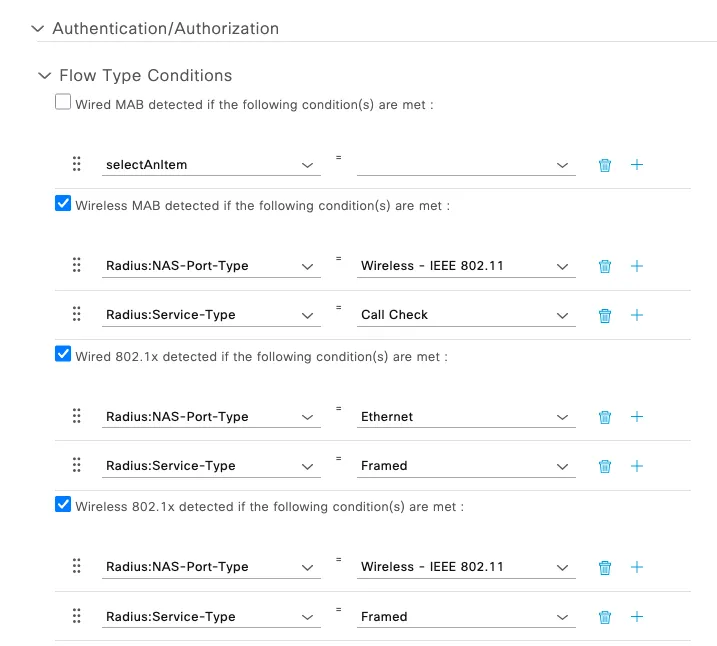Uncheck Wired 802.1x detection checkbox
Viewport: 717px width, 646px height.
pos(63,354)
